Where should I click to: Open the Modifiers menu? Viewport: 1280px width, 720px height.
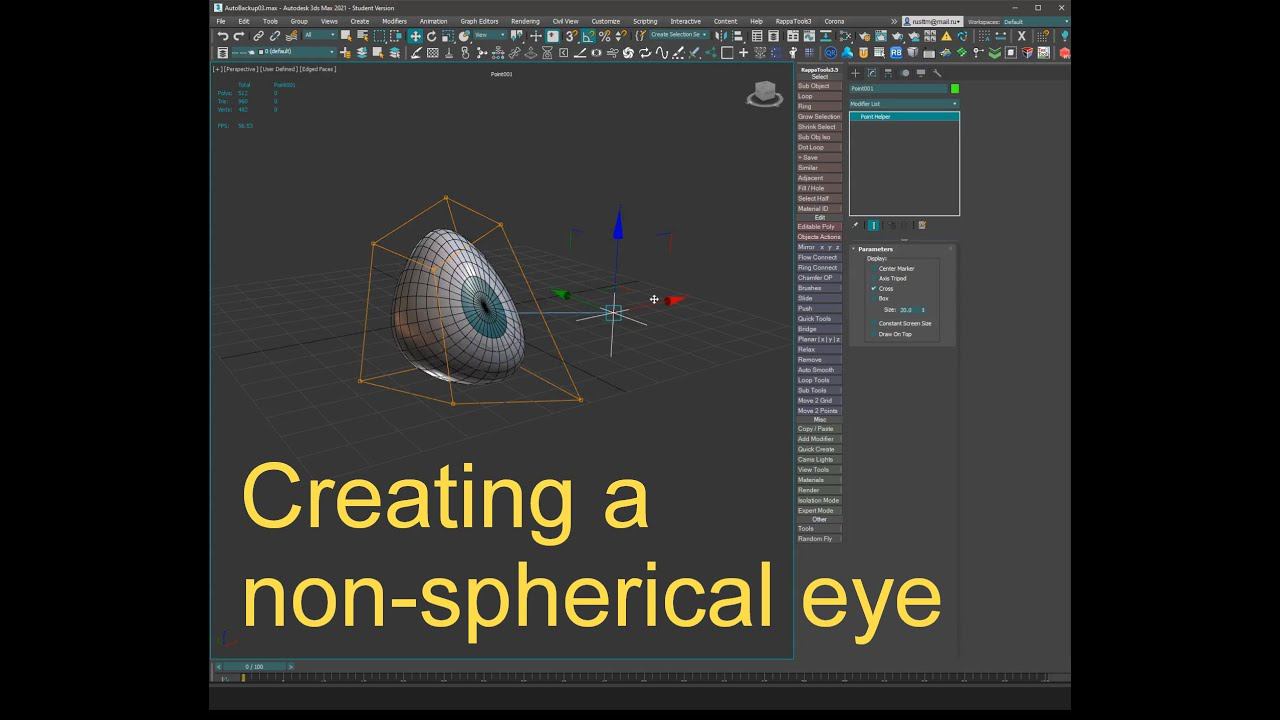[394, 21]
